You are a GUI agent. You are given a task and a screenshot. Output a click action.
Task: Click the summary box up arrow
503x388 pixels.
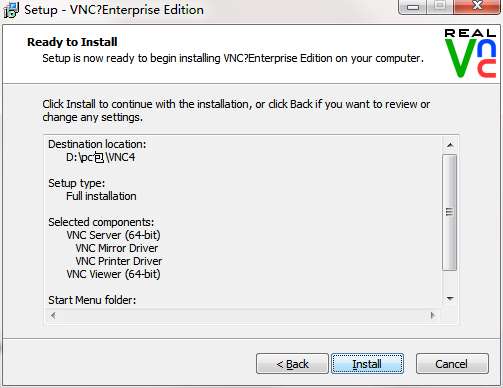point(450,145)
